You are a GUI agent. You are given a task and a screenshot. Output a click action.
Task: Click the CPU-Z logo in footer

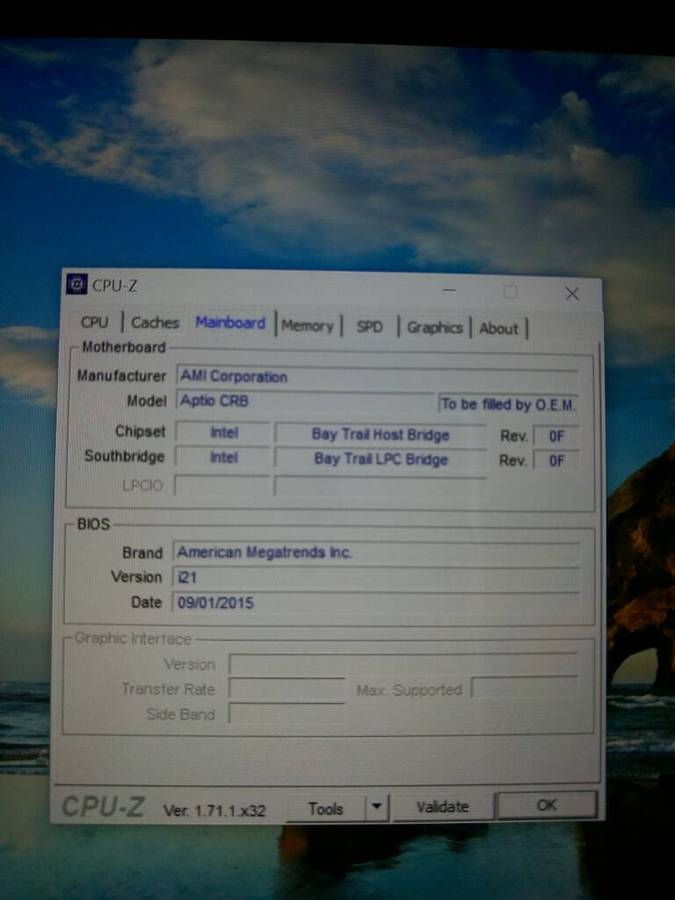103,806
